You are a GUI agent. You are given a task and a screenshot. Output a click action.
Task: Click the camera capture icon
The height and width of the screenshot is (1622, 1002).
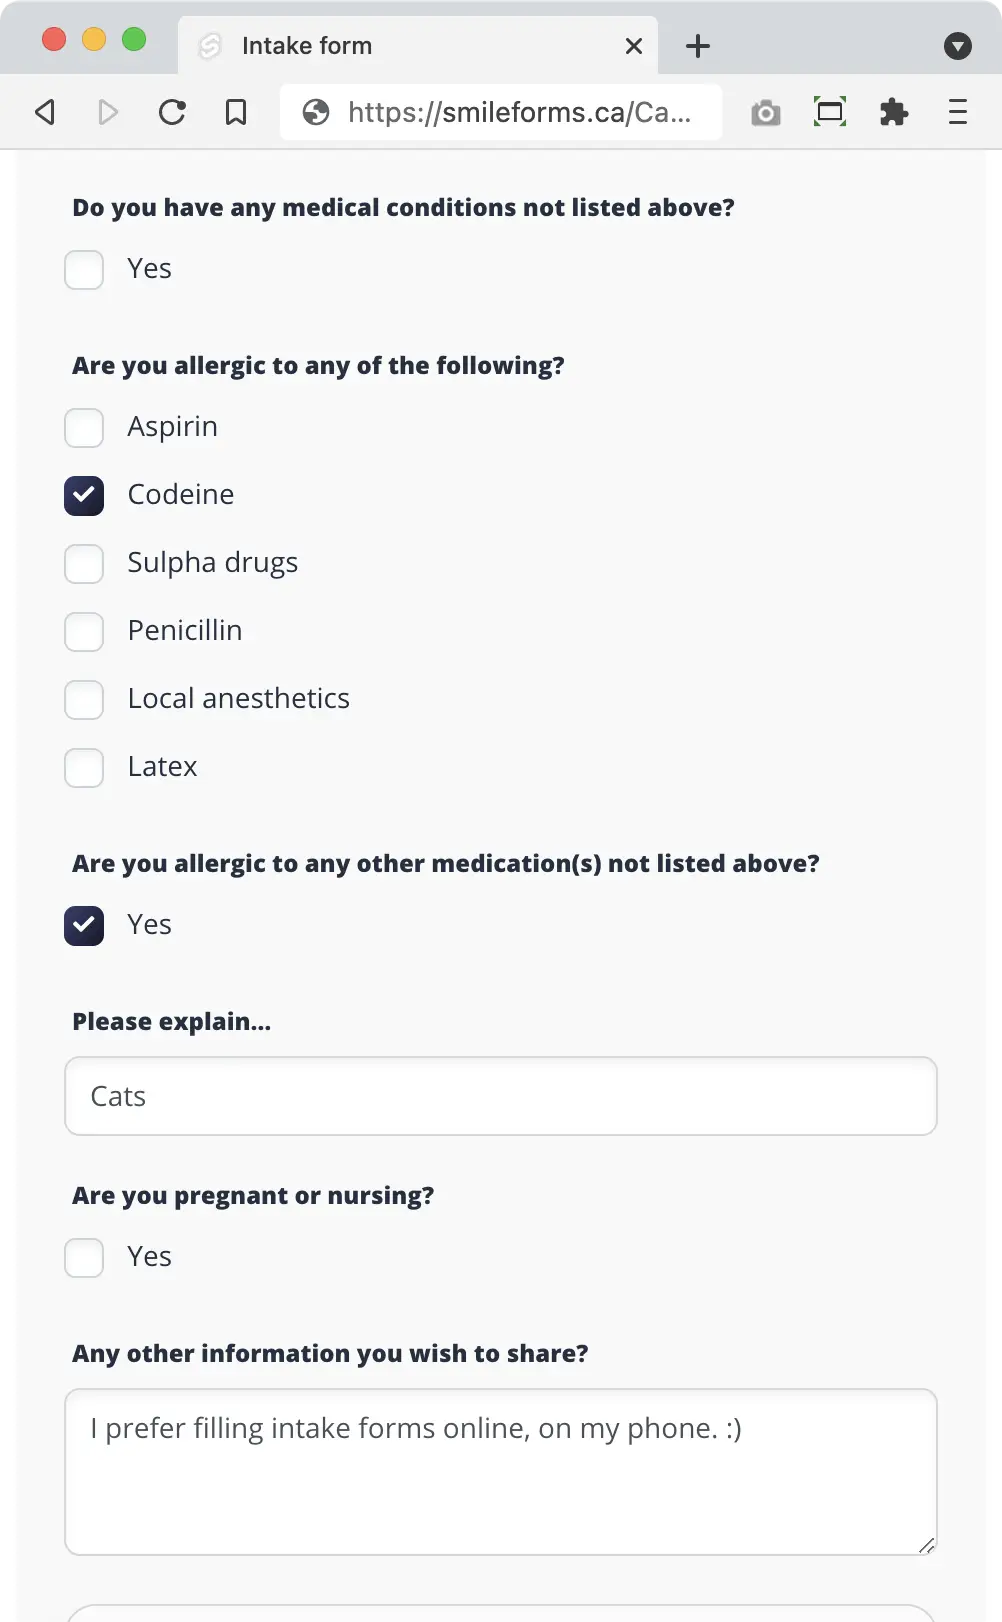coord(765,112)
